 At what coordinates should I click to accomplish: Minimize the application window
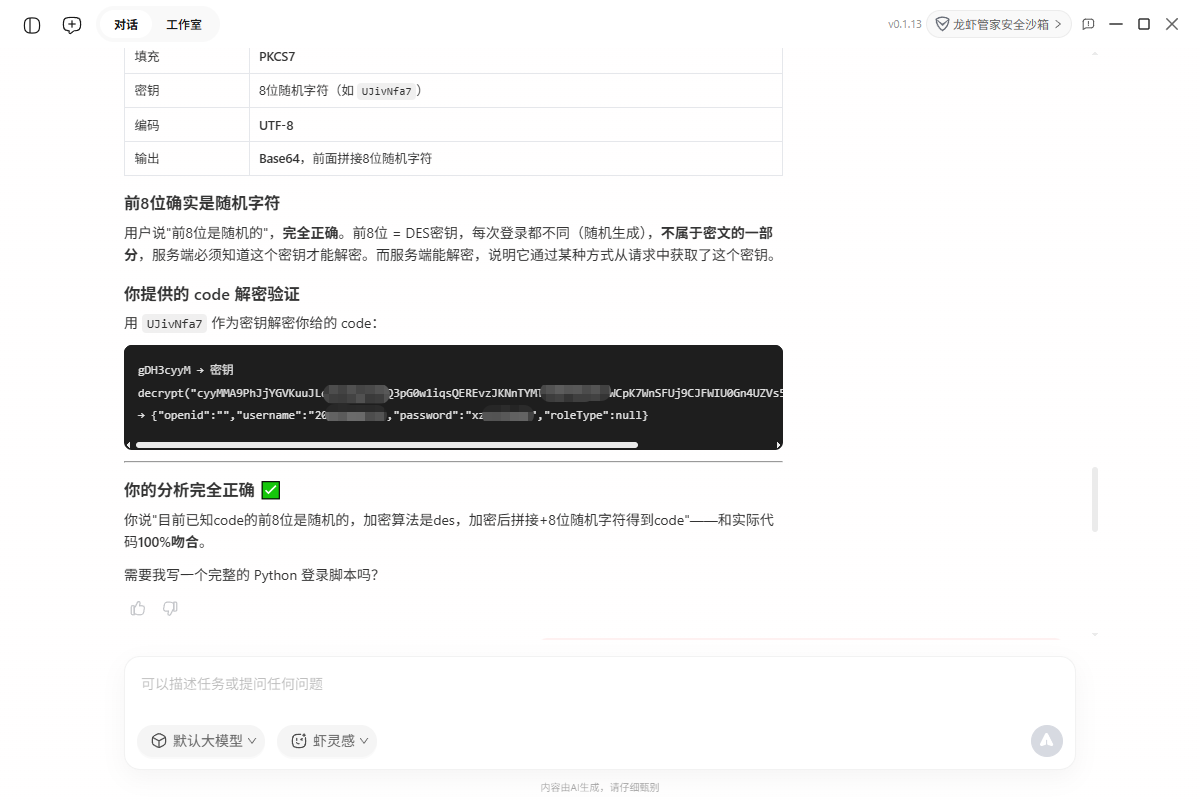1116,24
